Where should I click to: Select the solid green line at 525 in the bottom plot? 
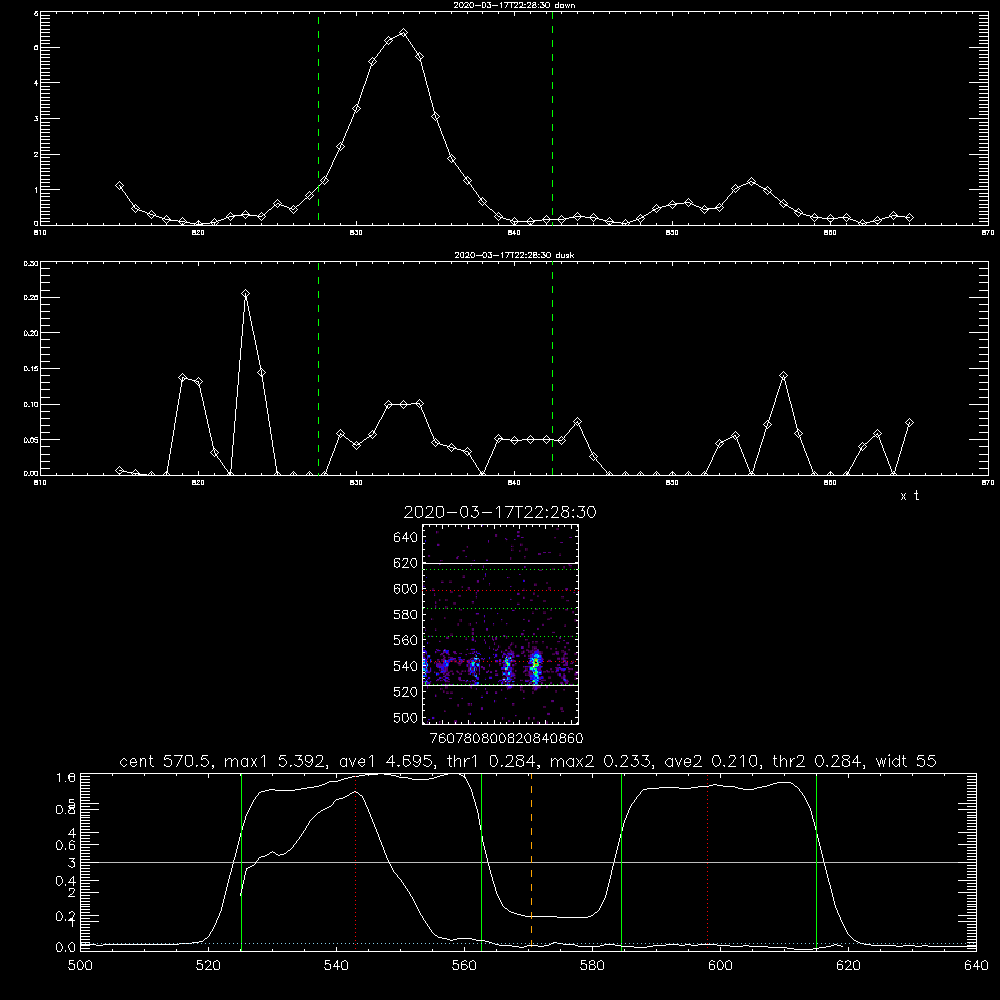[x=241, y=861]
